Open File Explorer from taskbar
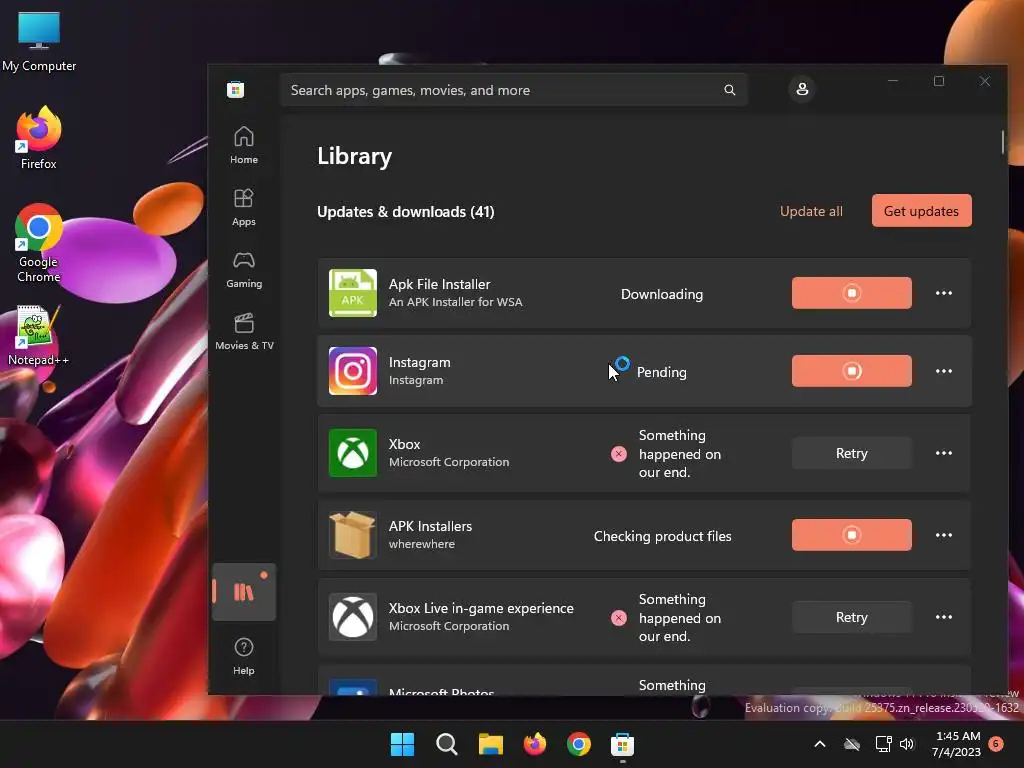1024x768 pixels. pos(490,744)
